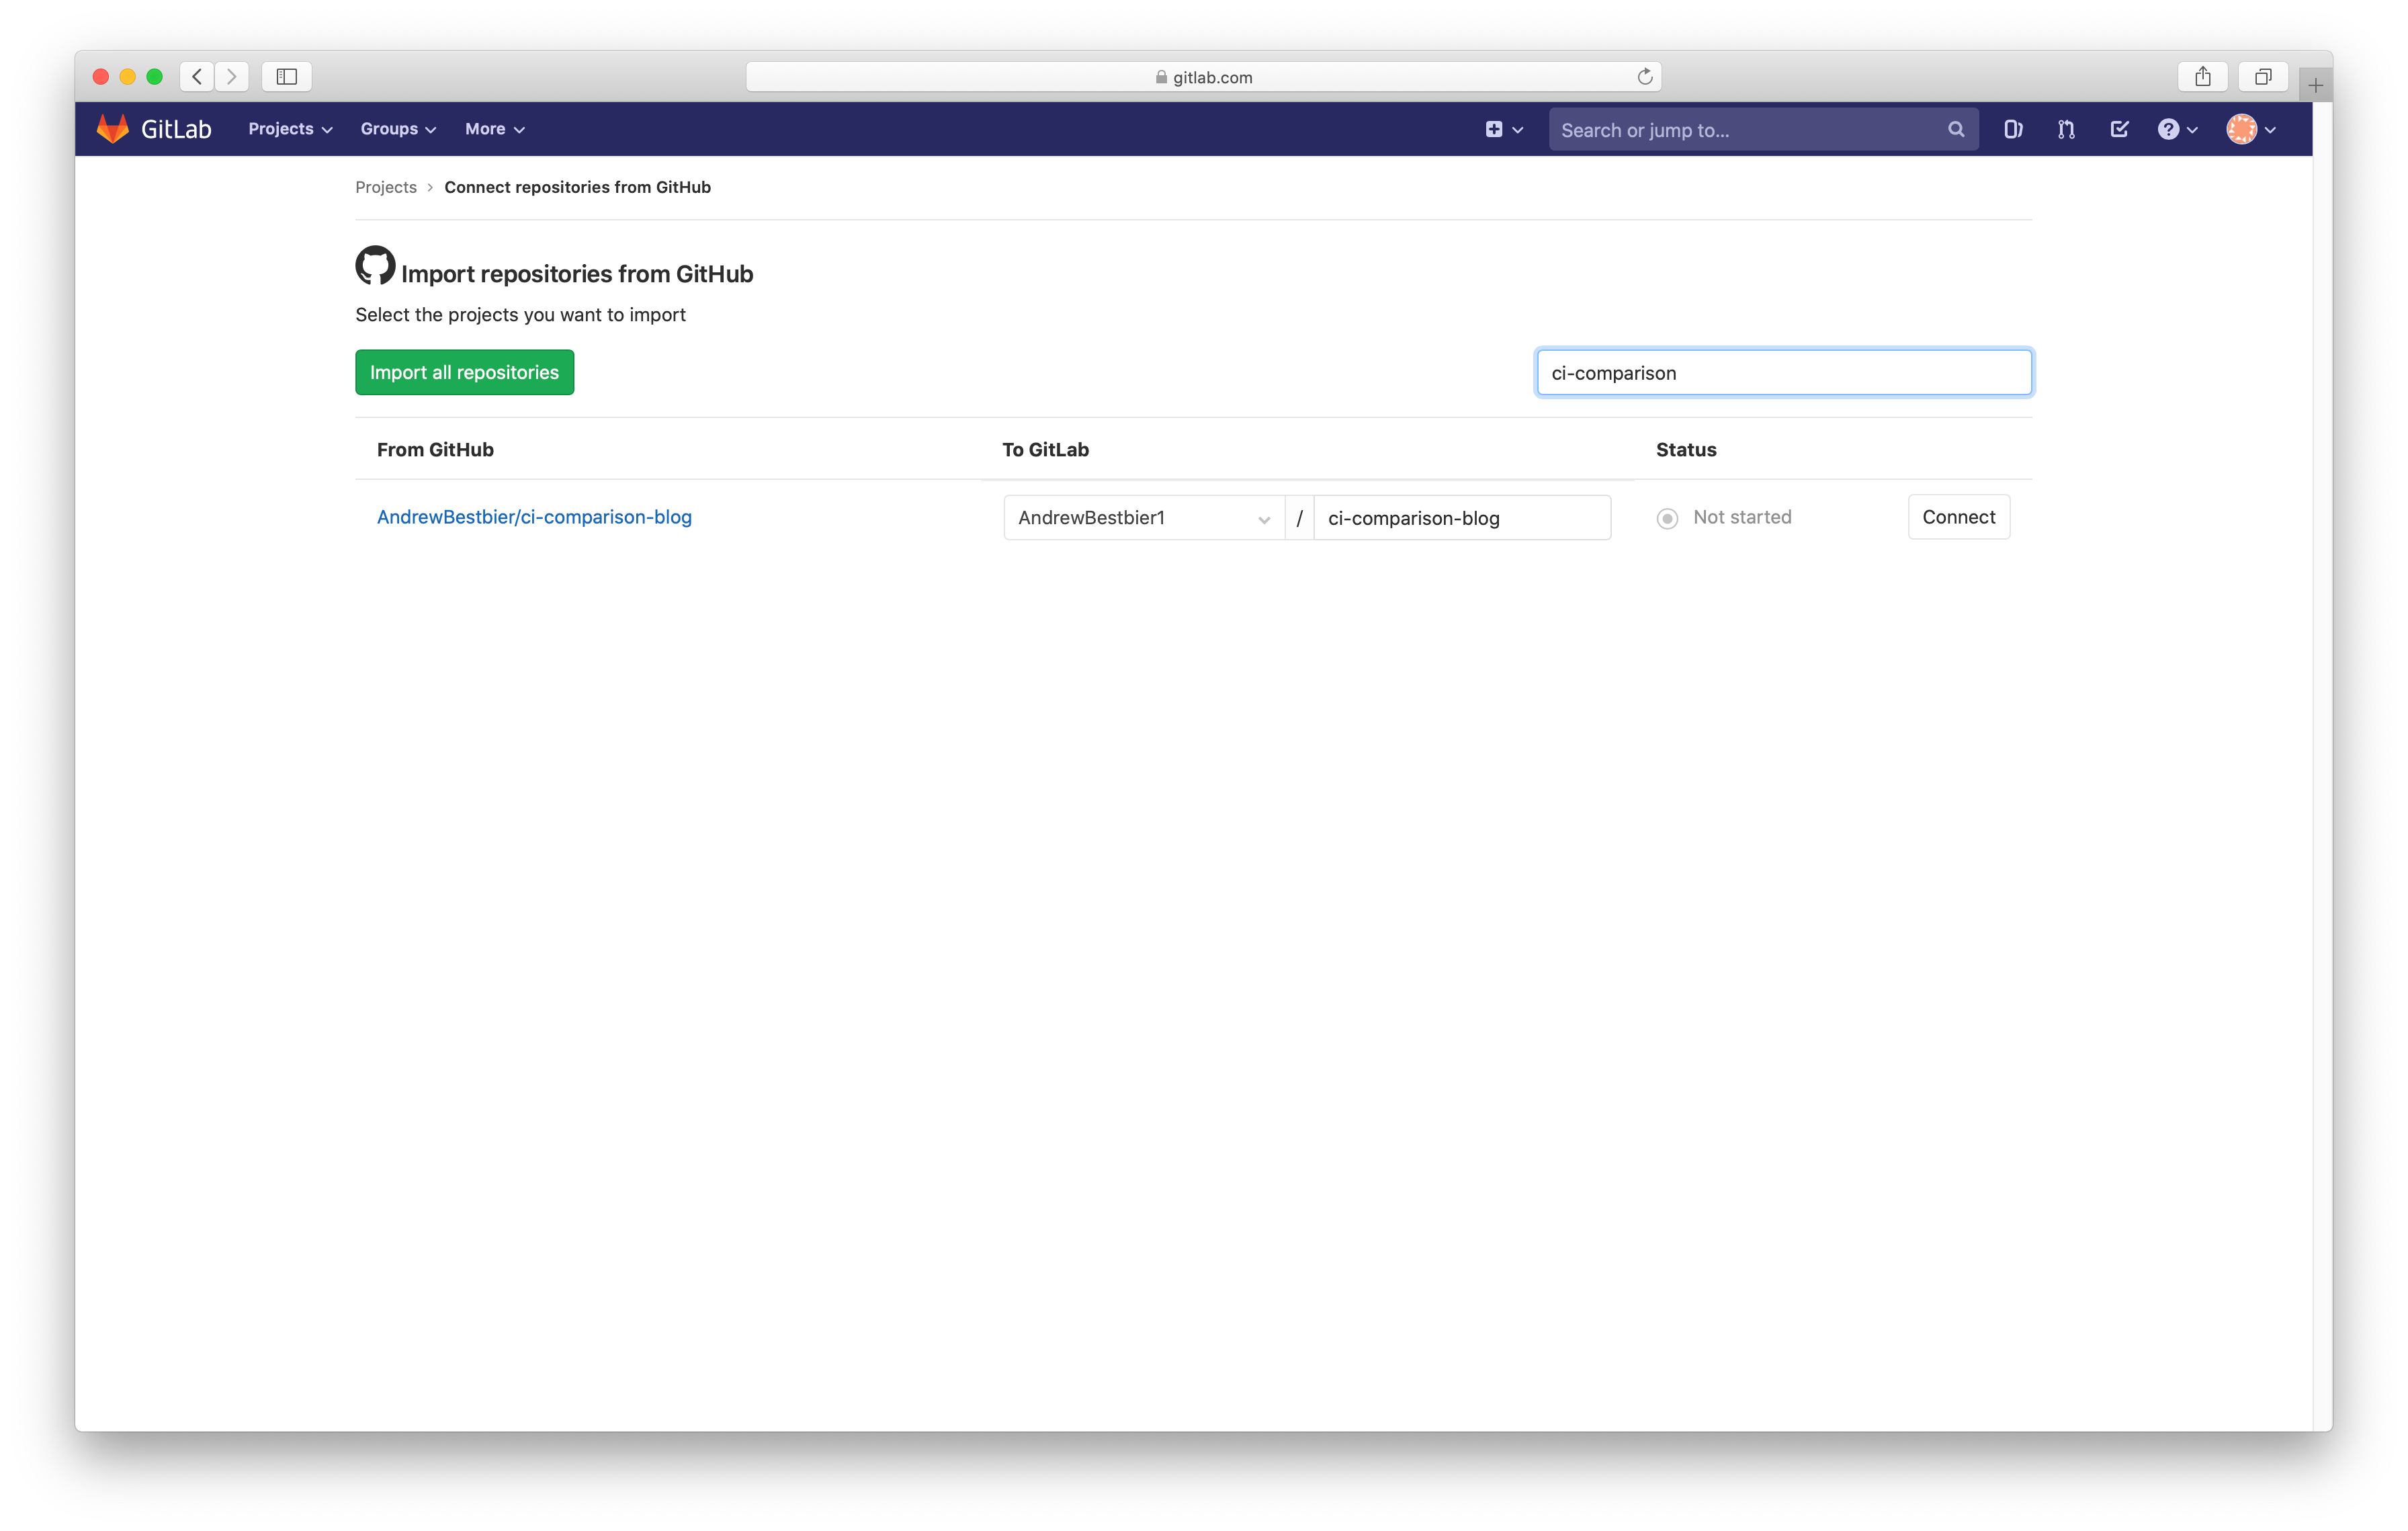Viewport: 2408px width, 1531px height.
Task: Connect the ci-comparison-blog repository
Action: point(1958,517)
